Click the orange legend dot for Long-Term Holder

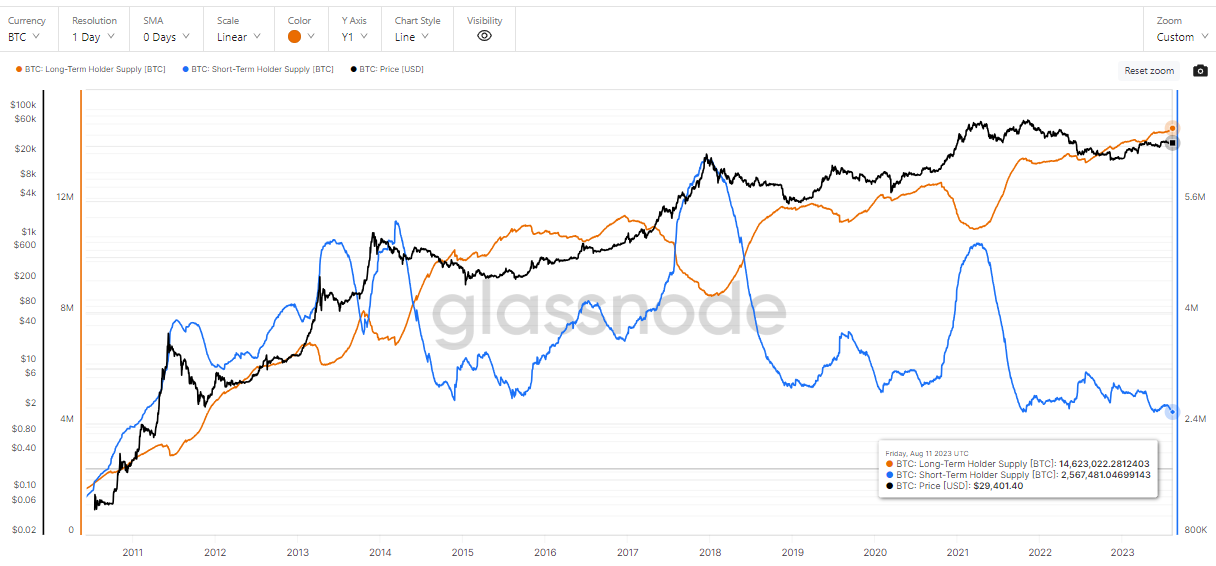tap(18, 69)
